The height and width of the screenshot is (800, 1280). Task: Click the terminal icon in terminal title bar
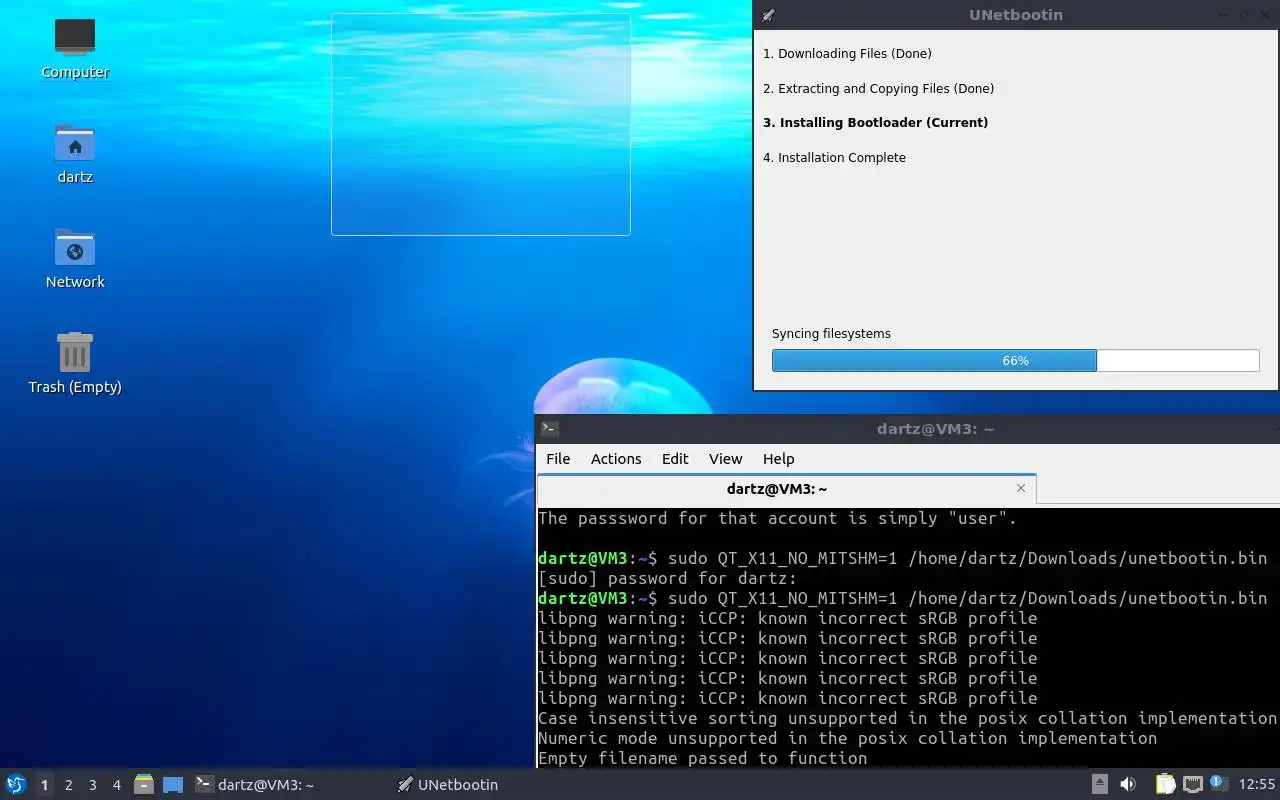(549, 428)
